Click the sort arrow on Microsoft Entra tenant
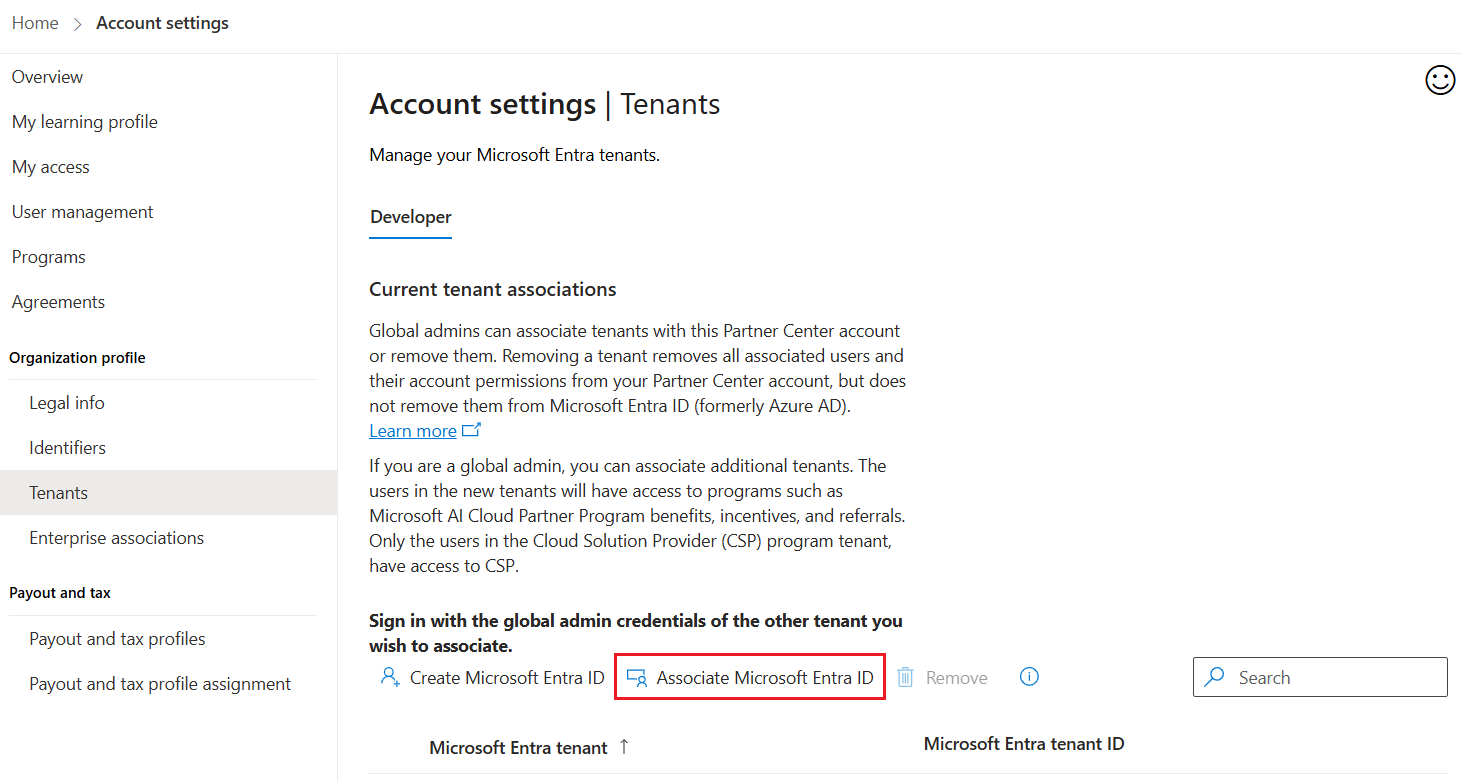Screen dimensions: 1462x782 coord(622,745)
